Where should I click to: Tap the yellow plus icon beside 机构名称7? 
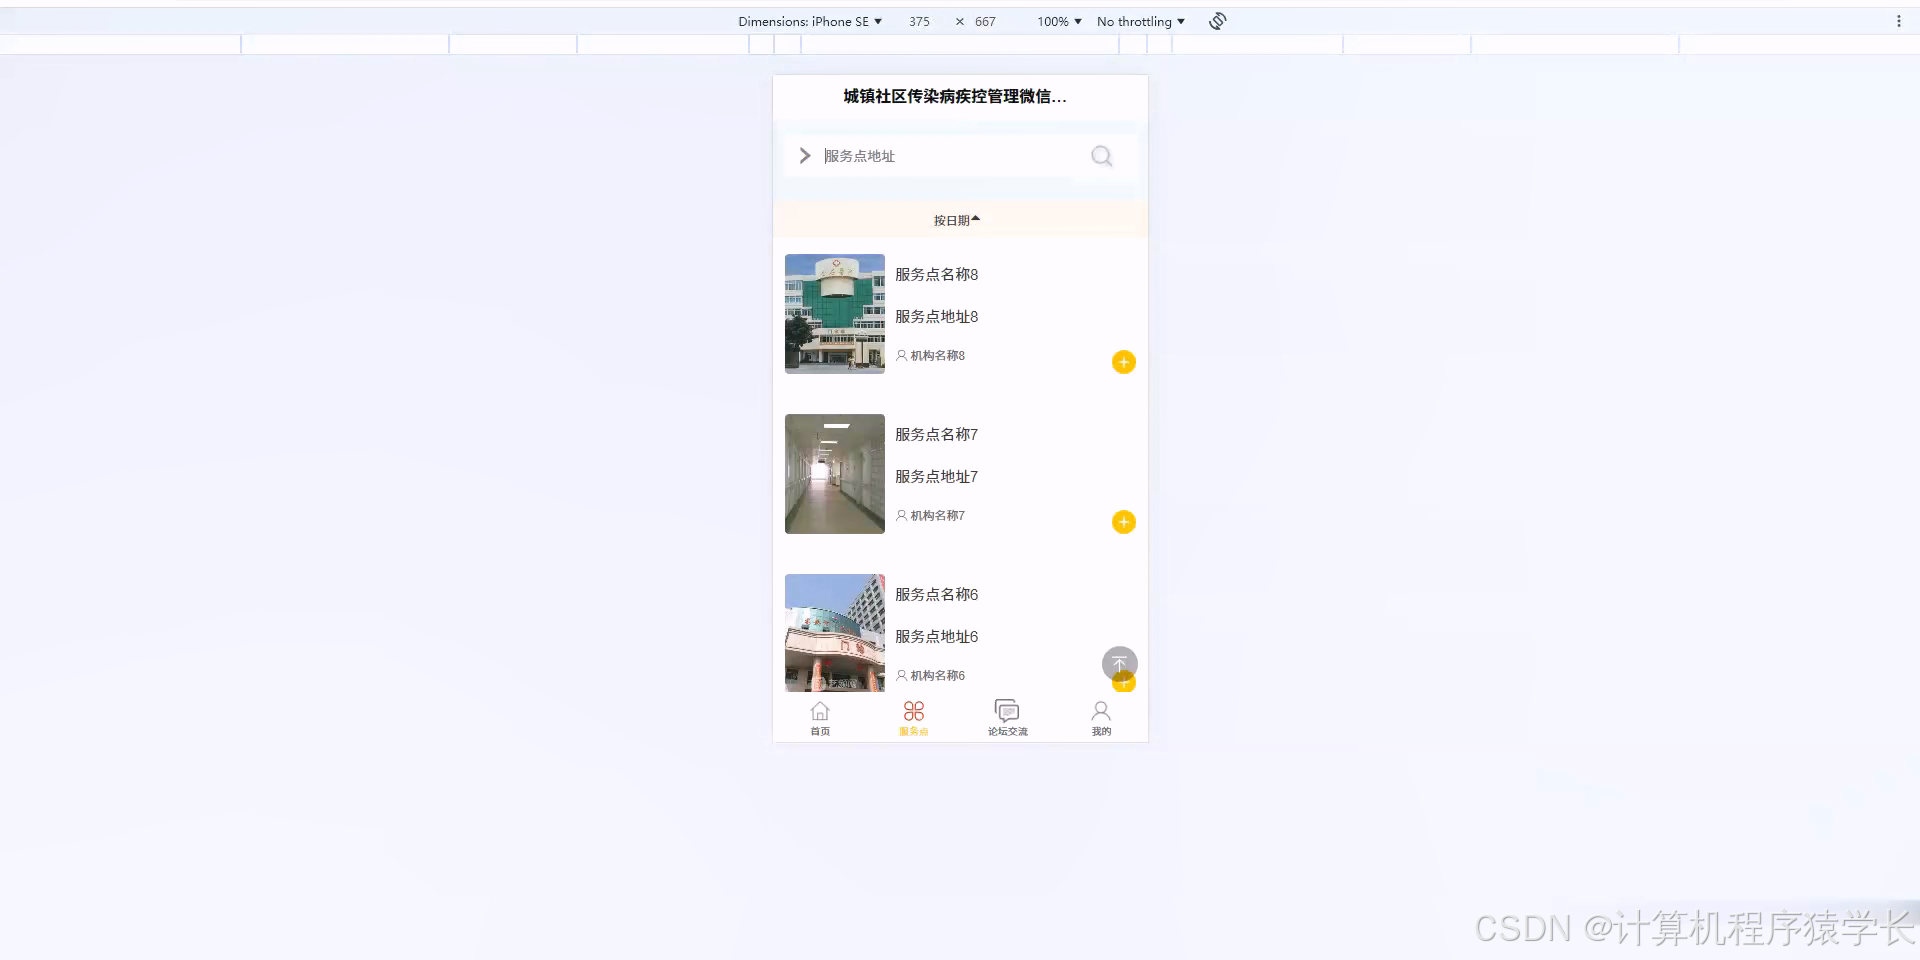[x=1123, y=521]
